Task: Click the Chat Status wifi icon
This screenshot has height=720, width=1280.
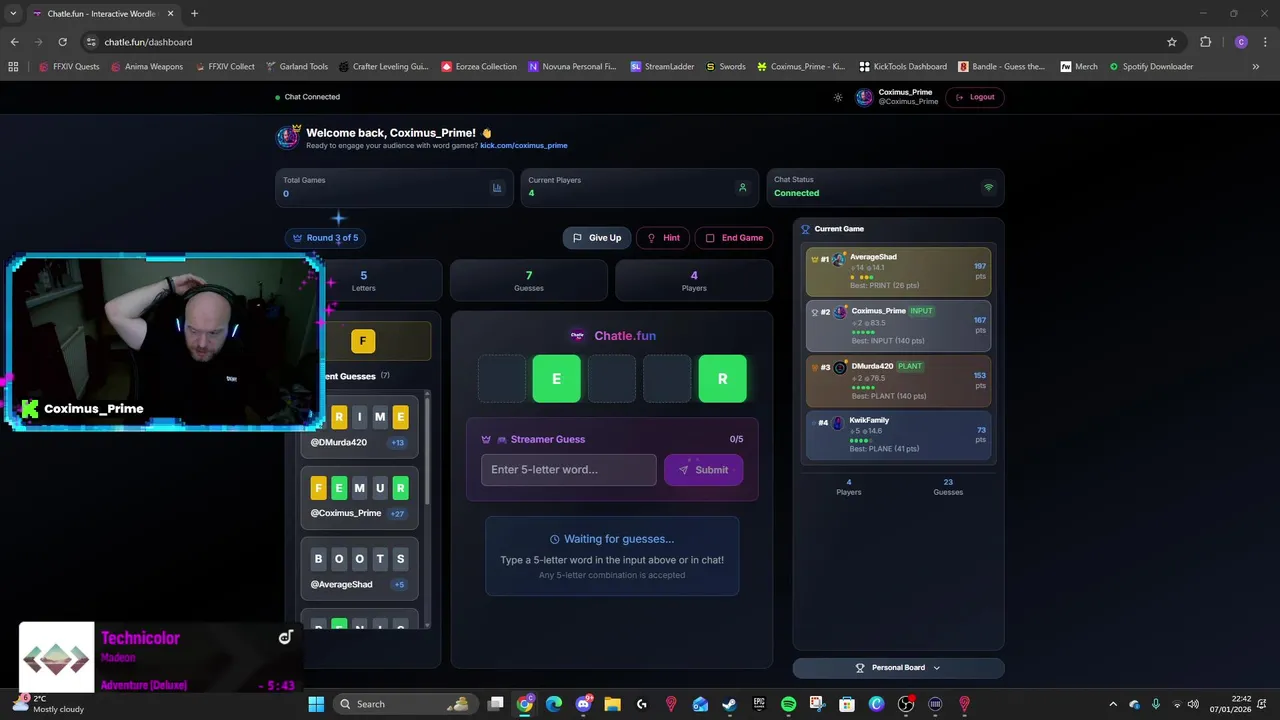Action: tap(989, 187)
